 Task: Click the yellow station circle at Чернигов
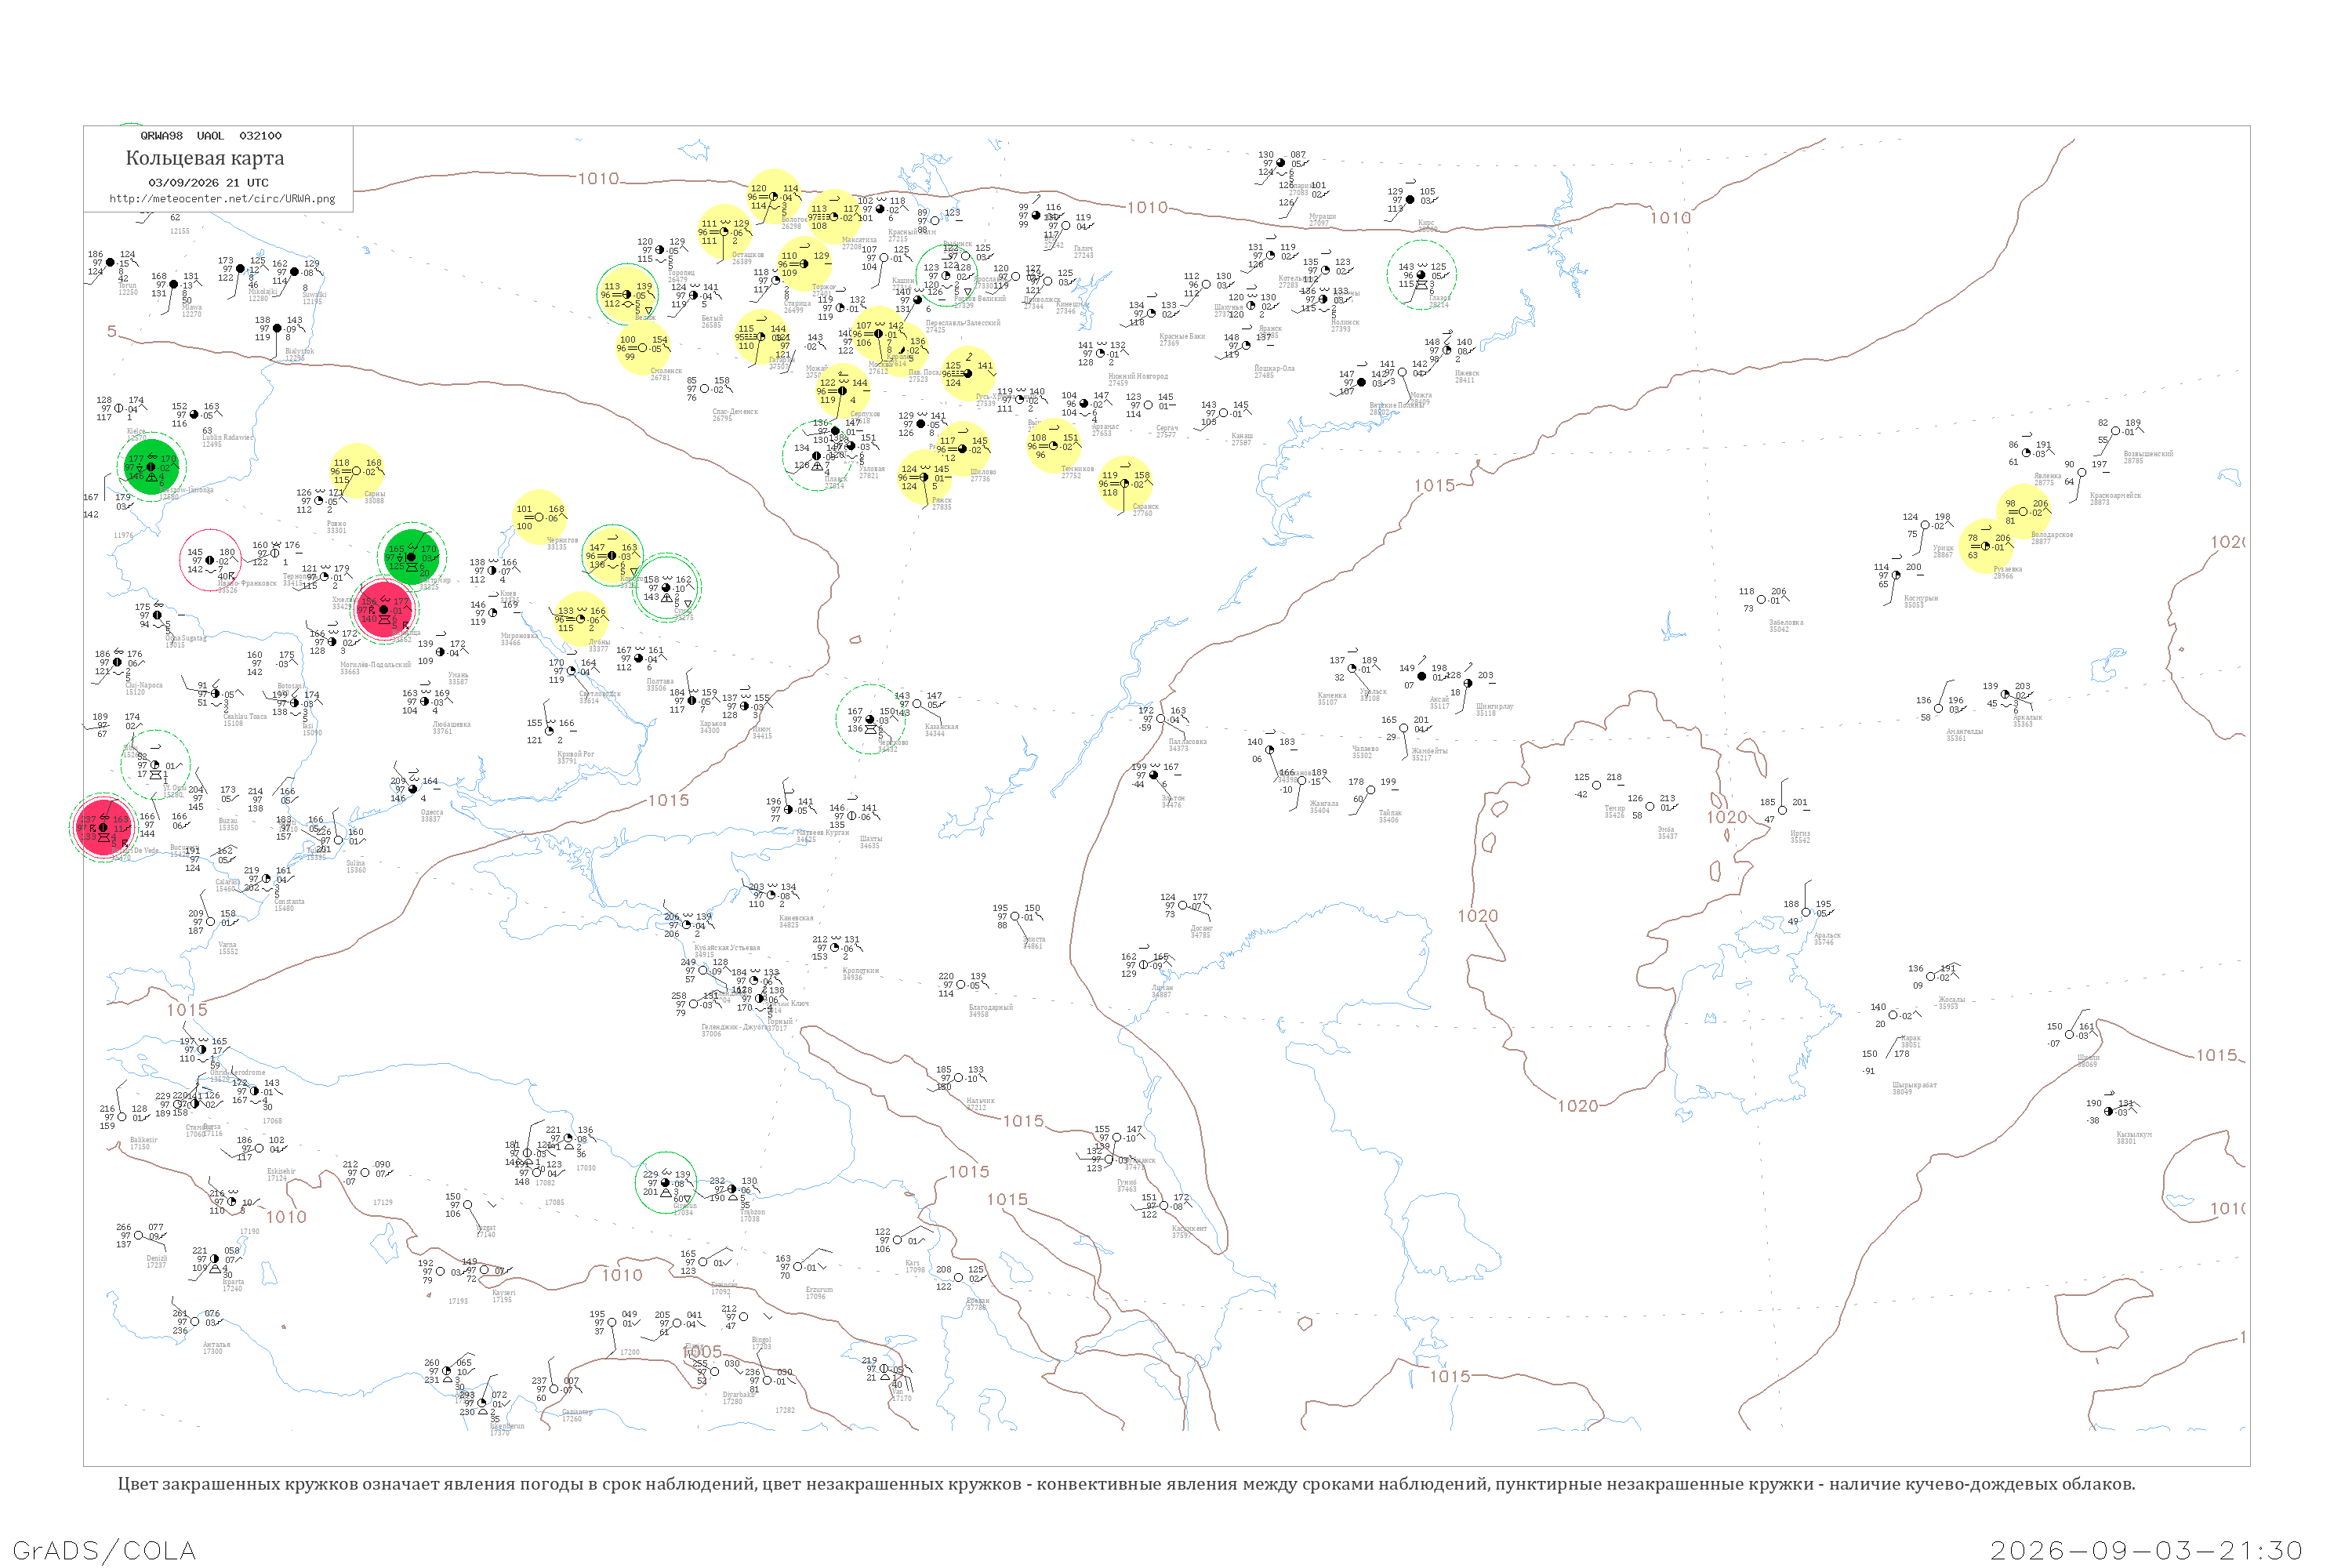(540, 517)
